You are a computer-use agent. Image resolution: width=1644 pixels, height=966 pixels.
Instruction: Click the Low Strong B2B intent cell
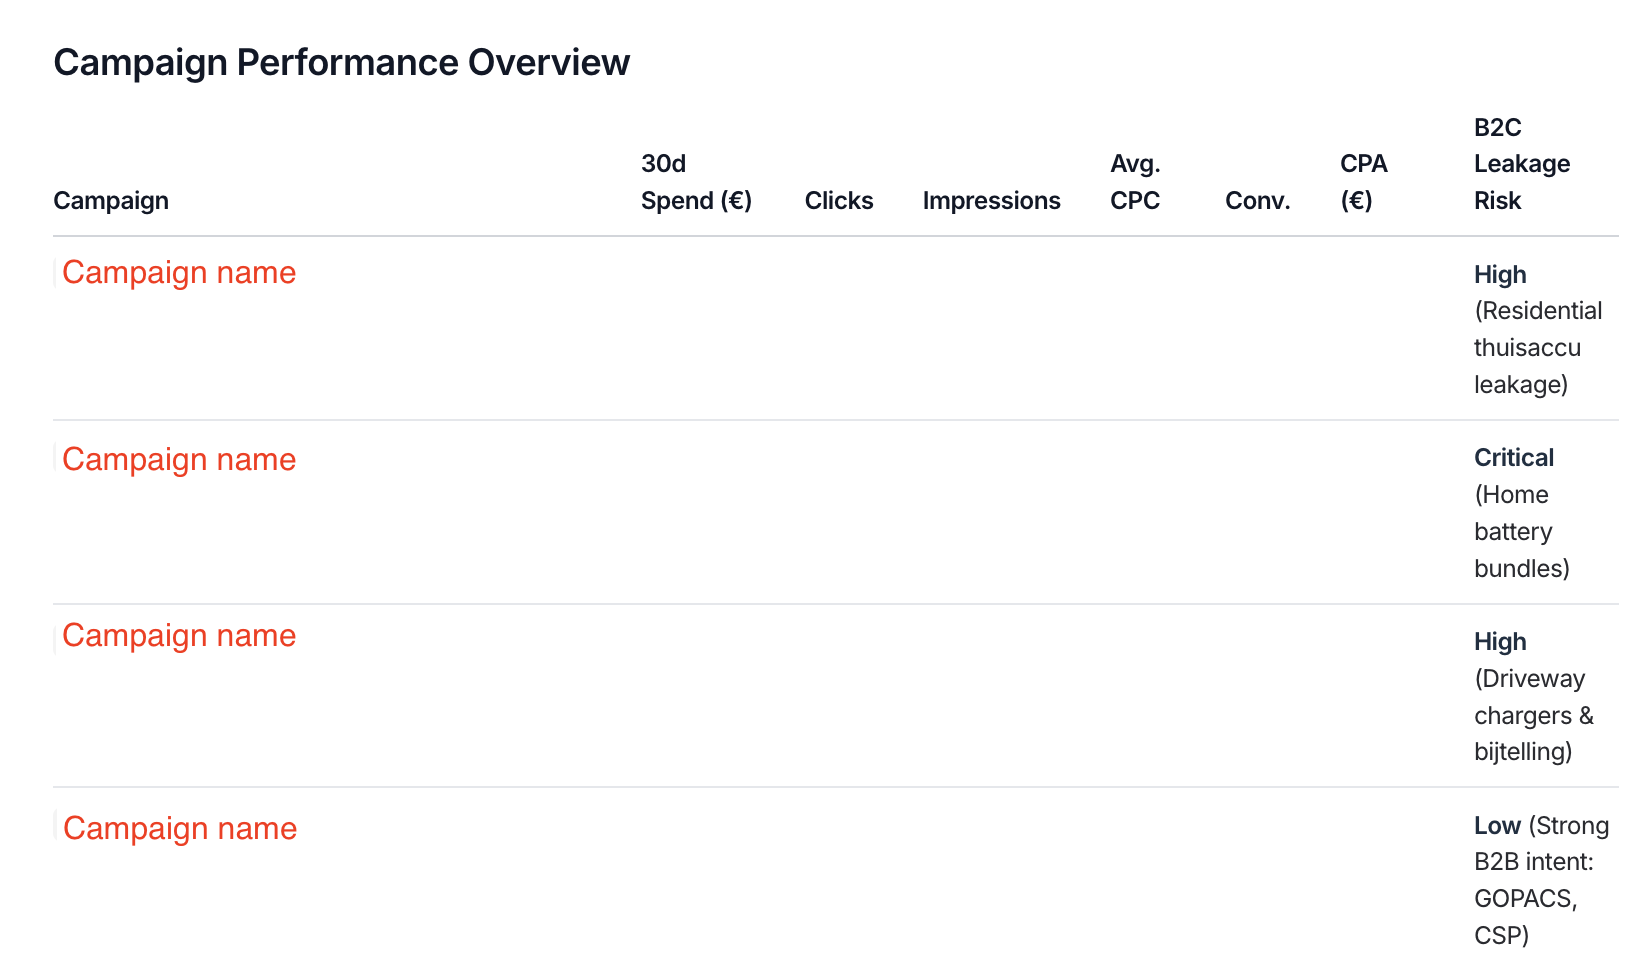pyautogui.click(x=1542, y=880)
